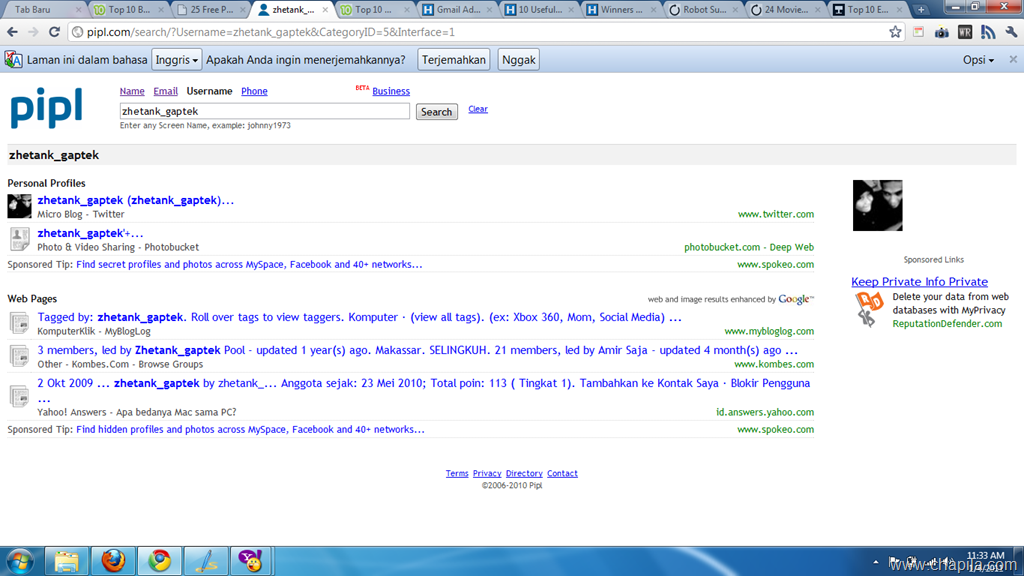Open the large profile photo thumbnail

[877, 205]
